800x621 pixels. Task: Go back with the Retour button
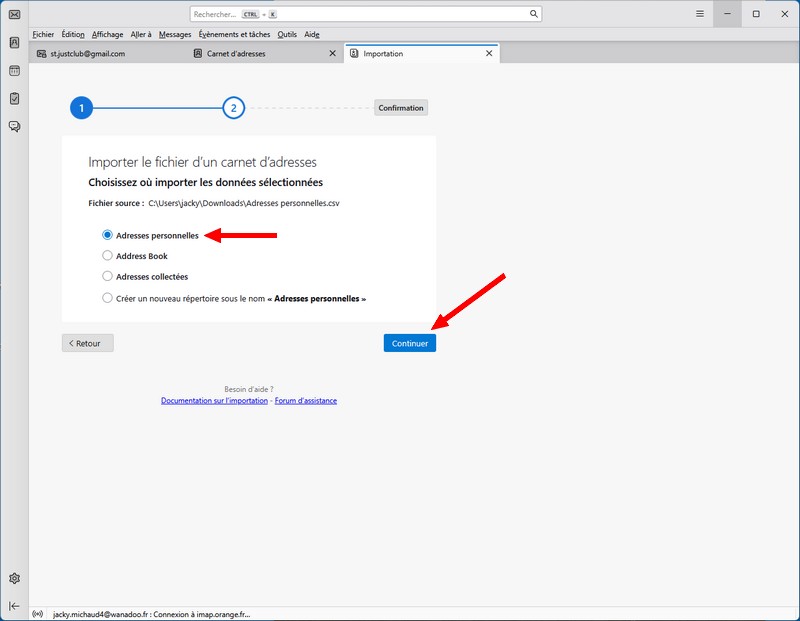click(x=88, y=343)
